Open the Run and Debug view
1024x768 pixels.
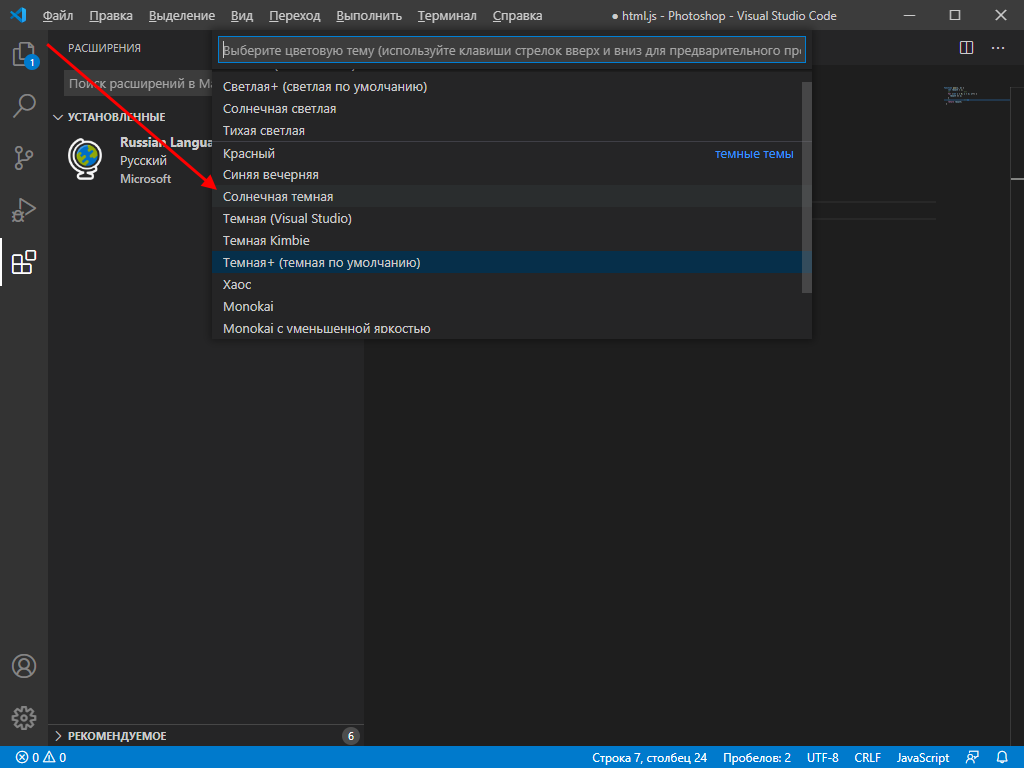pos(23,210)
